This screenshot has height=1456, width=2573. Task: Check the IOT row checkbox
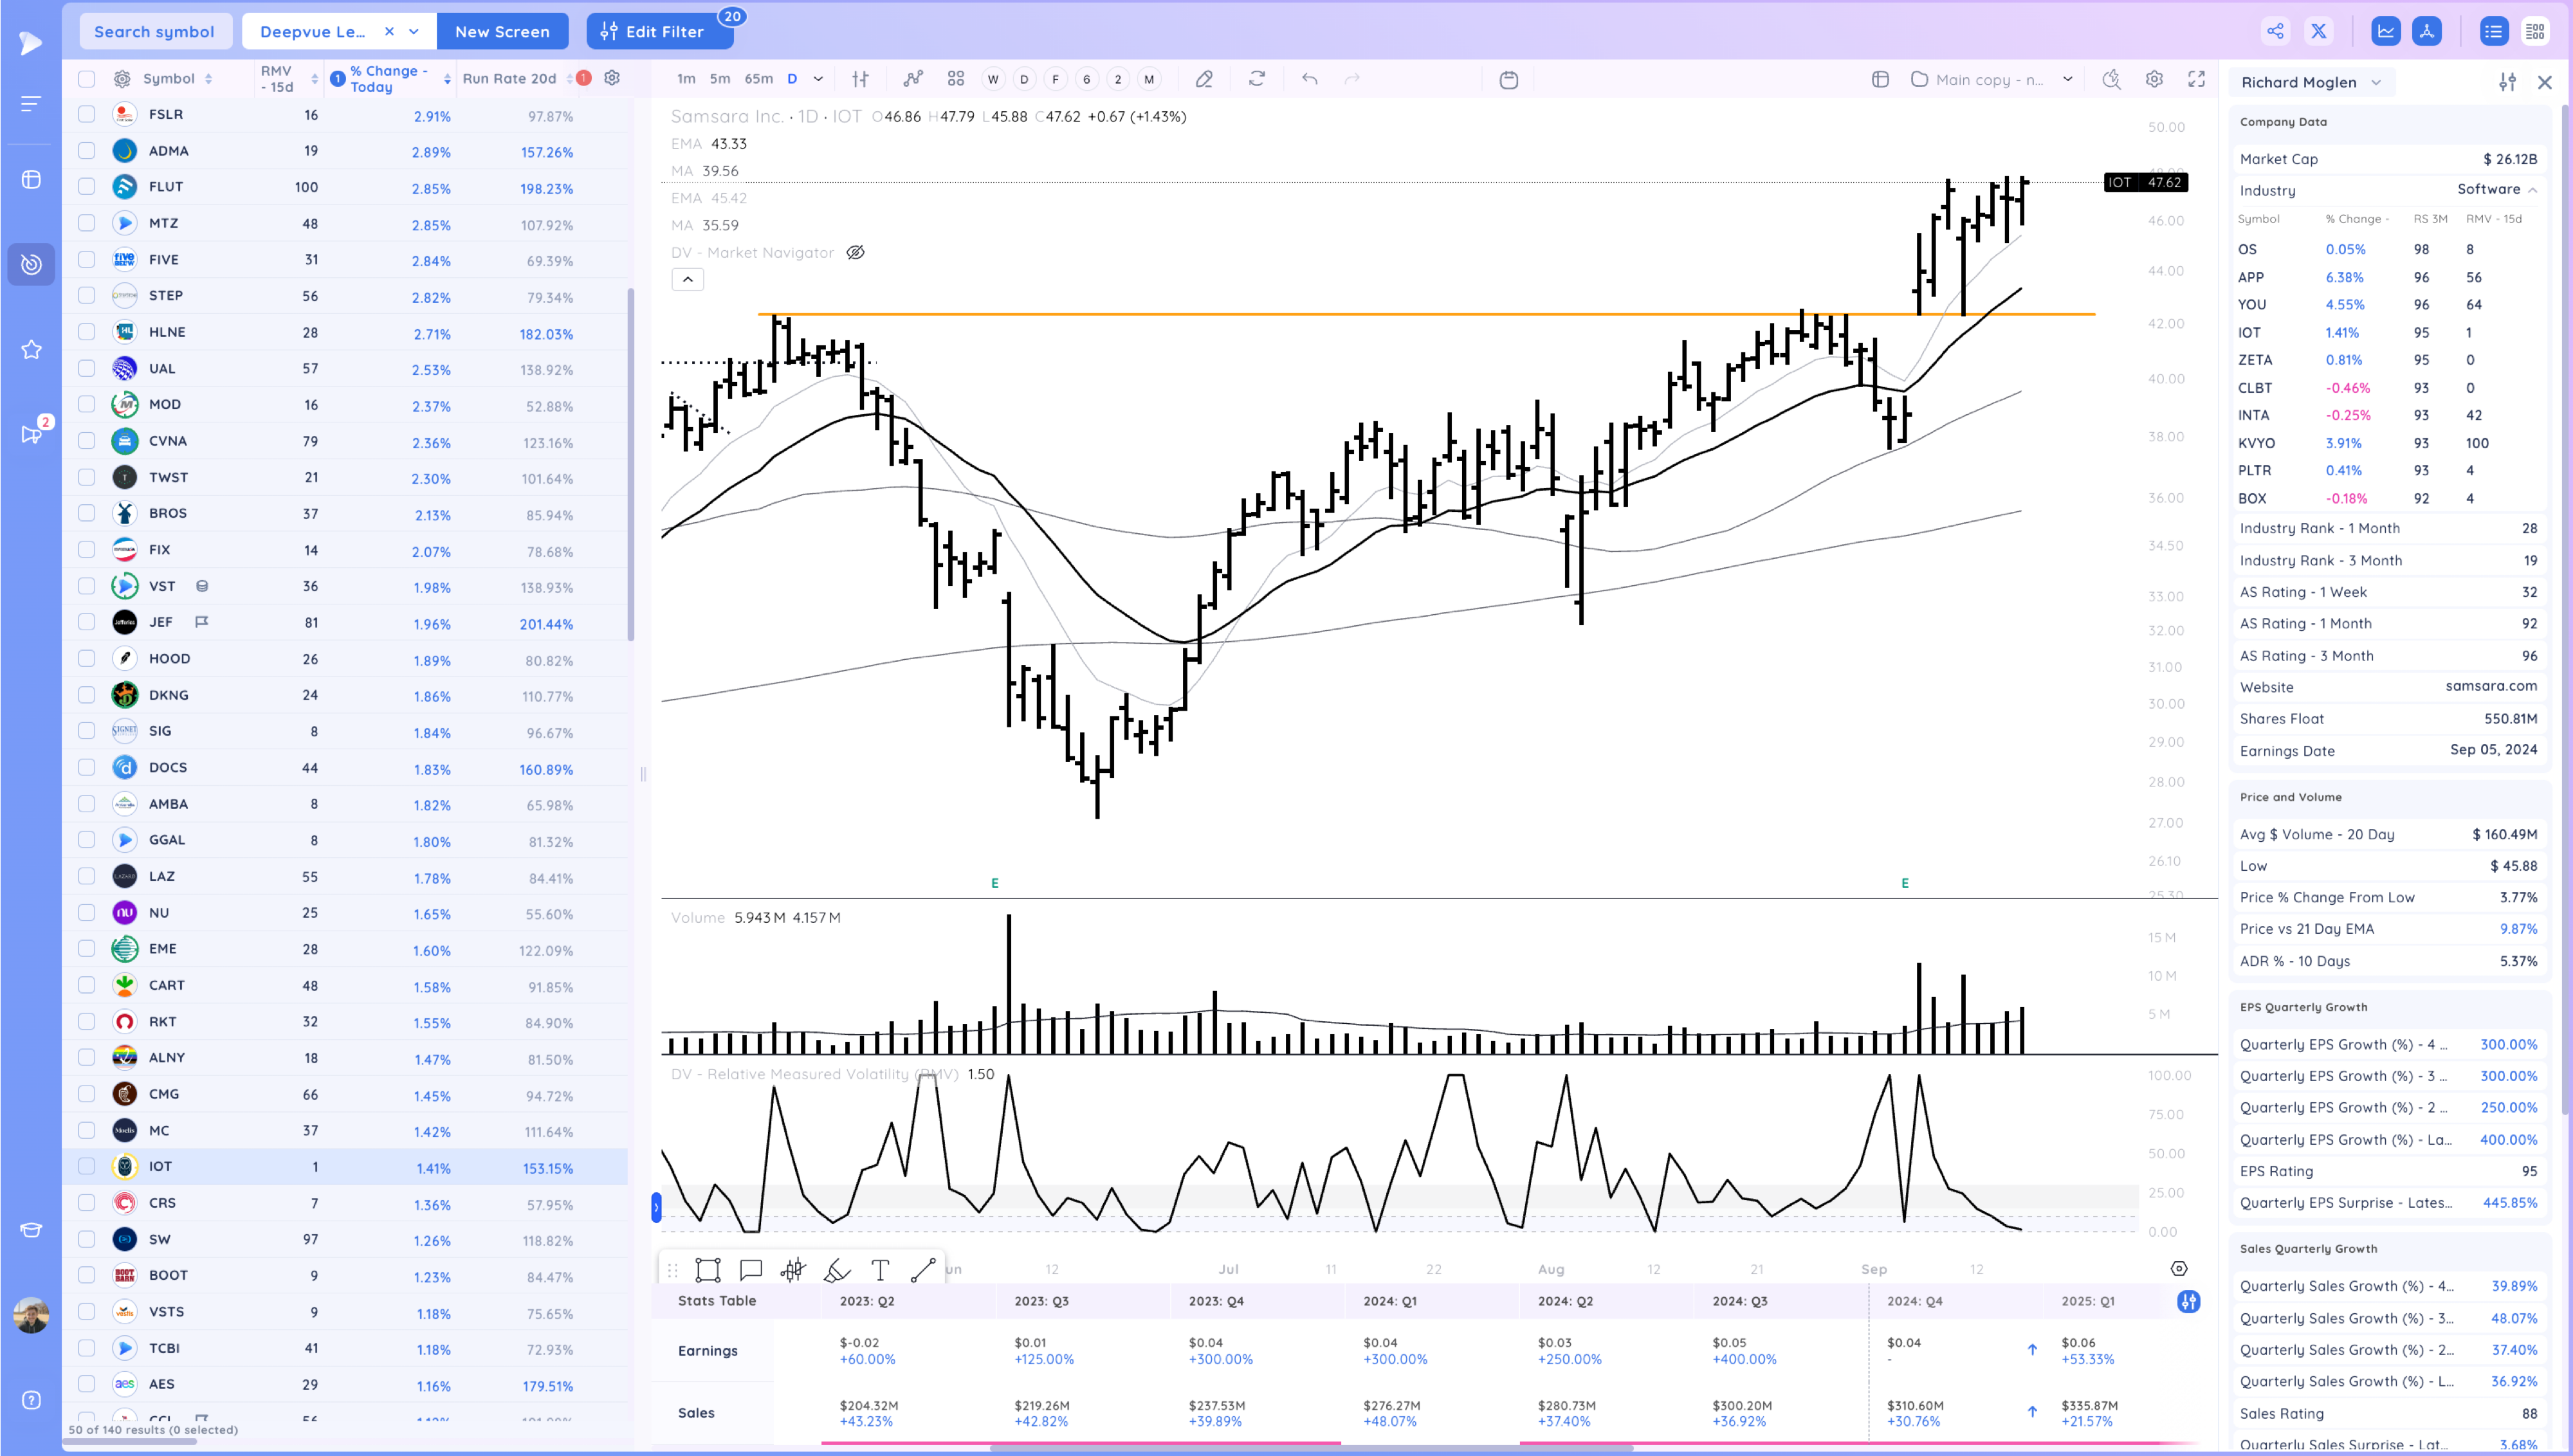[87, 1166]
